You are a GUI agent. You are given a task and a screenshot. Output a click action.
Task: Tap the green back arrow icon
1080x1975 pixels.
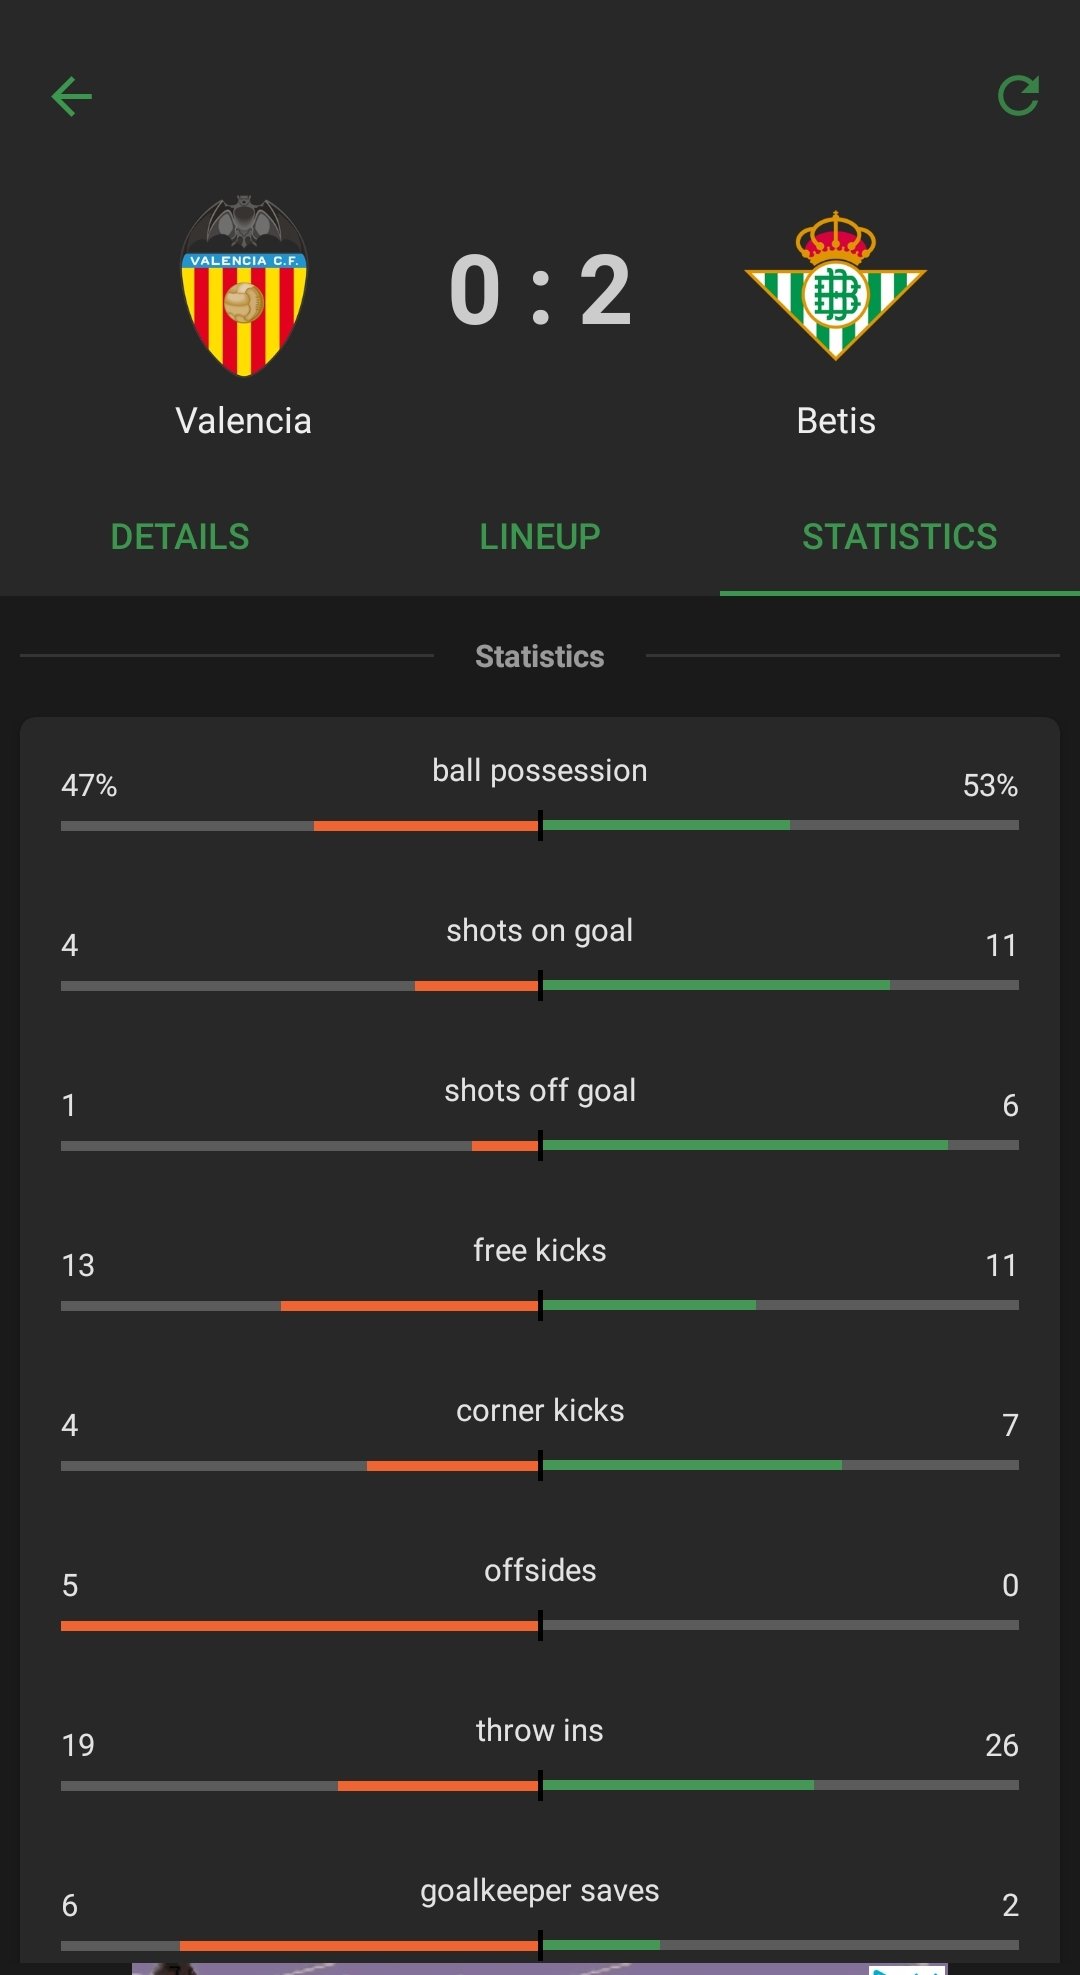[71, 96]
